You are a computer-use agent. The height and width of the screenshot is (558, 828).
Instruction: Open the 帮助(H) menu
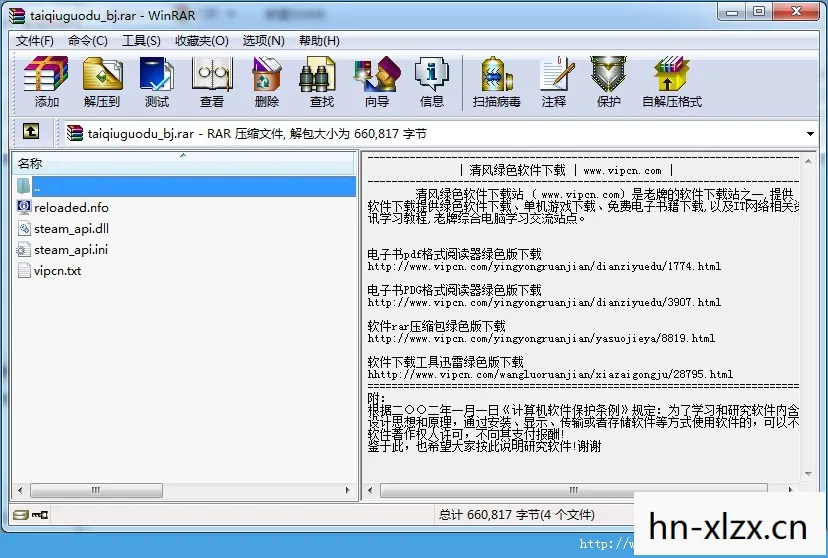pyautogui.click(x=319, y=41)
